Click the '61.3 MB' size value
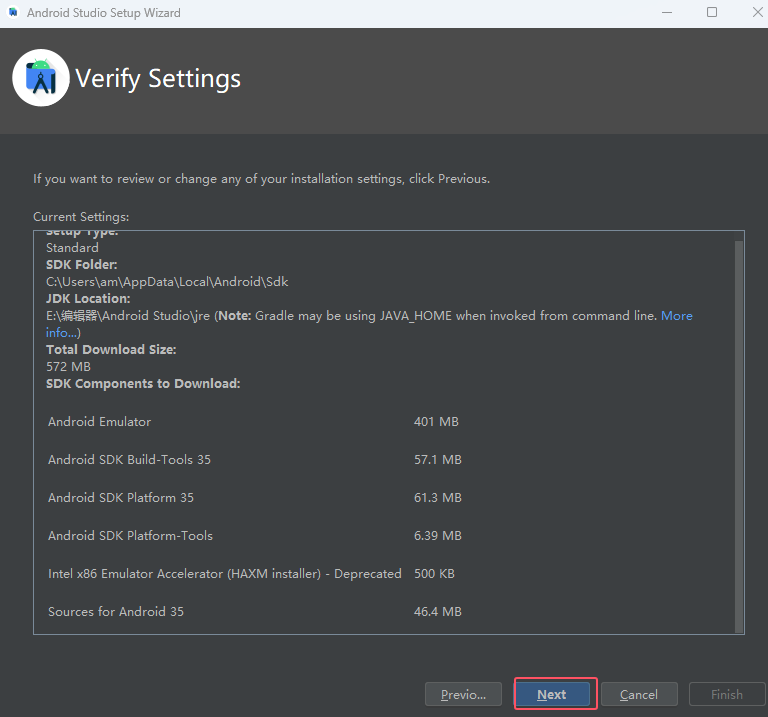The height and width of the screenshot is (717, 768). (438, 498)
